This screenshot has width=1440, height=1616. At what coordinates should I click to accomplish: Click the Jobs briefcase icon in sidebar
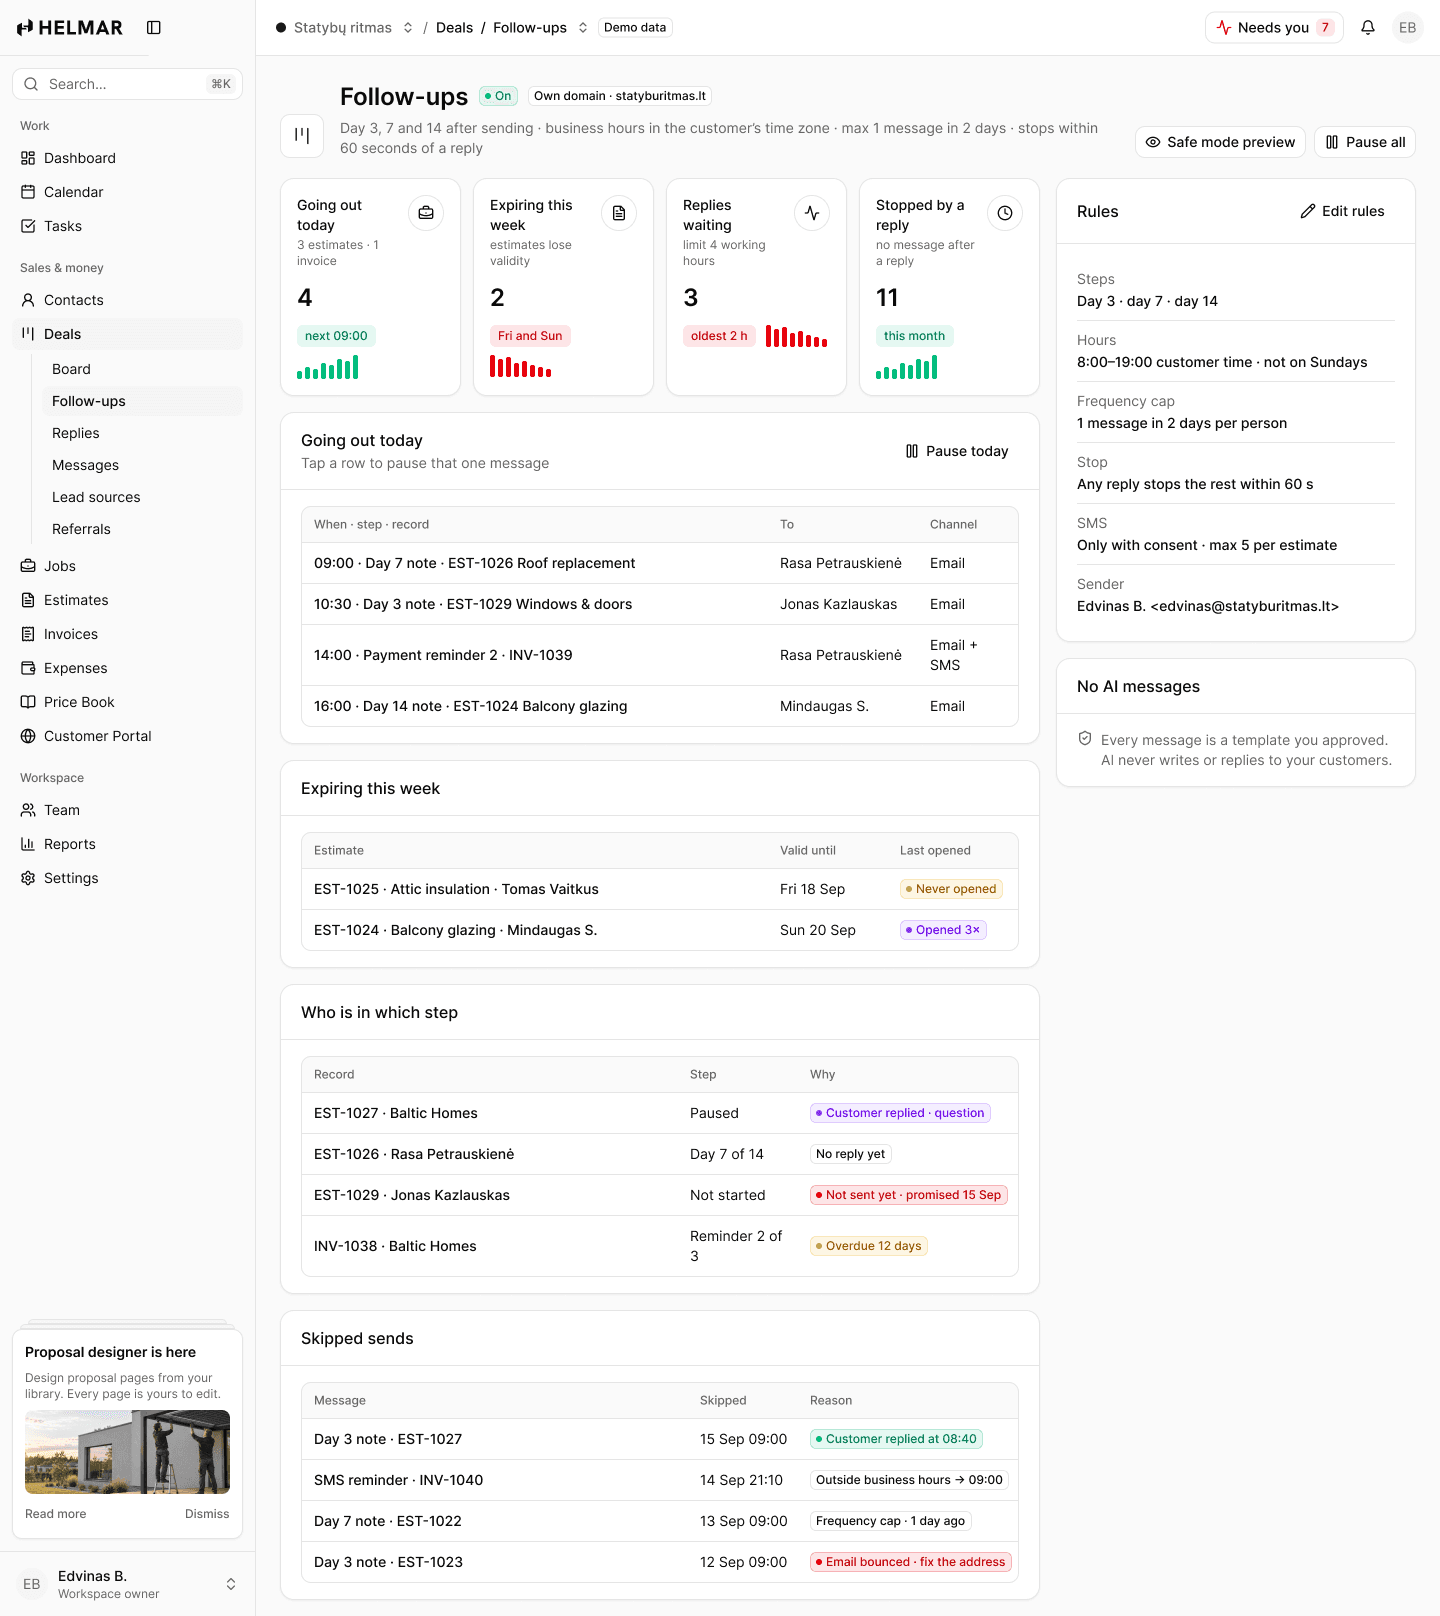click(x=28, y=566)
